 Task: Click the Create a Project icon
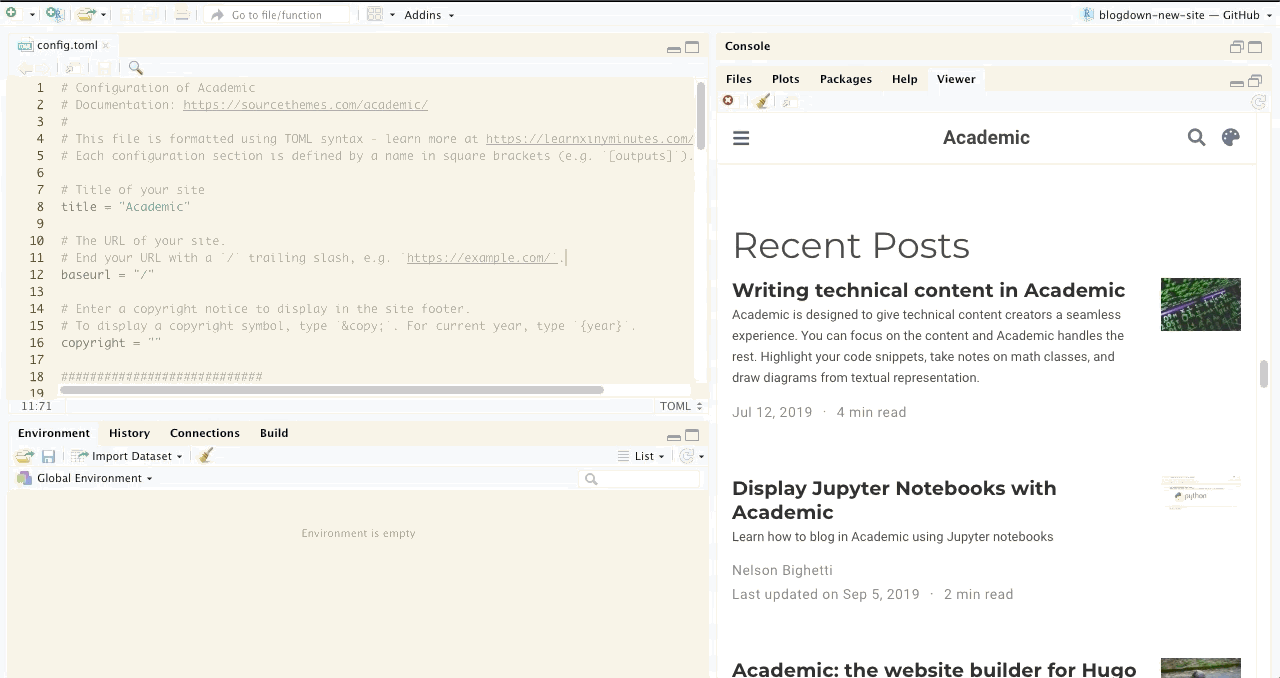(x=54, y=15)
